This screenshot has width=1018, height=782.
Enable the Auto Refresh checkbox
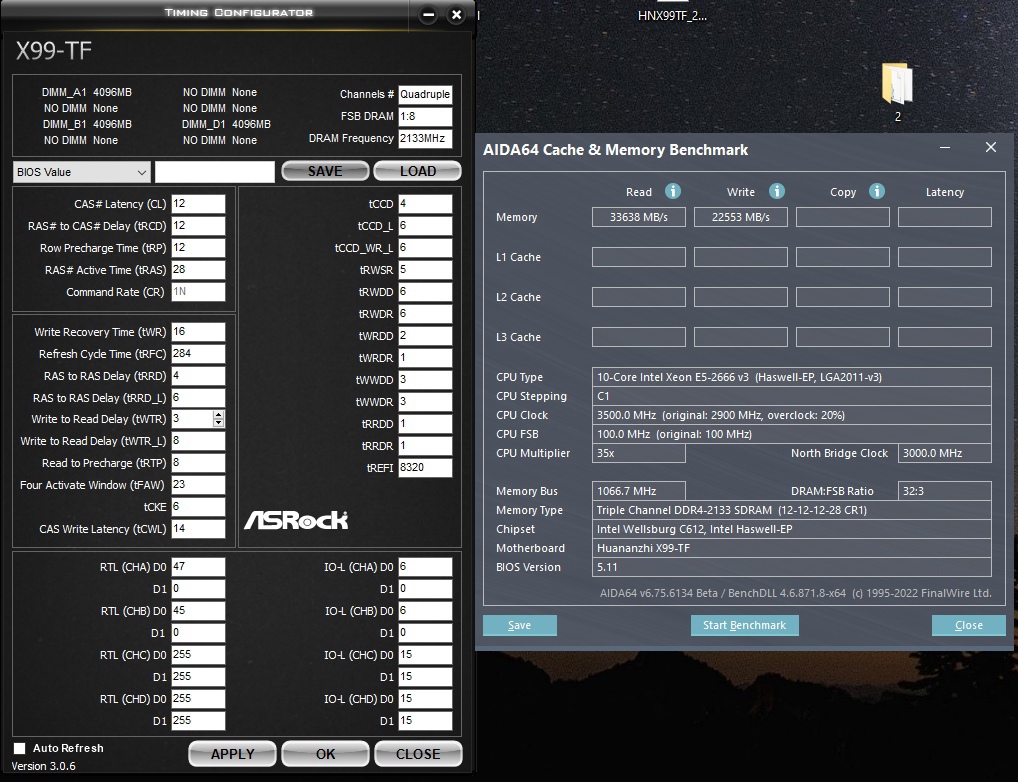[x=20, y=748]
